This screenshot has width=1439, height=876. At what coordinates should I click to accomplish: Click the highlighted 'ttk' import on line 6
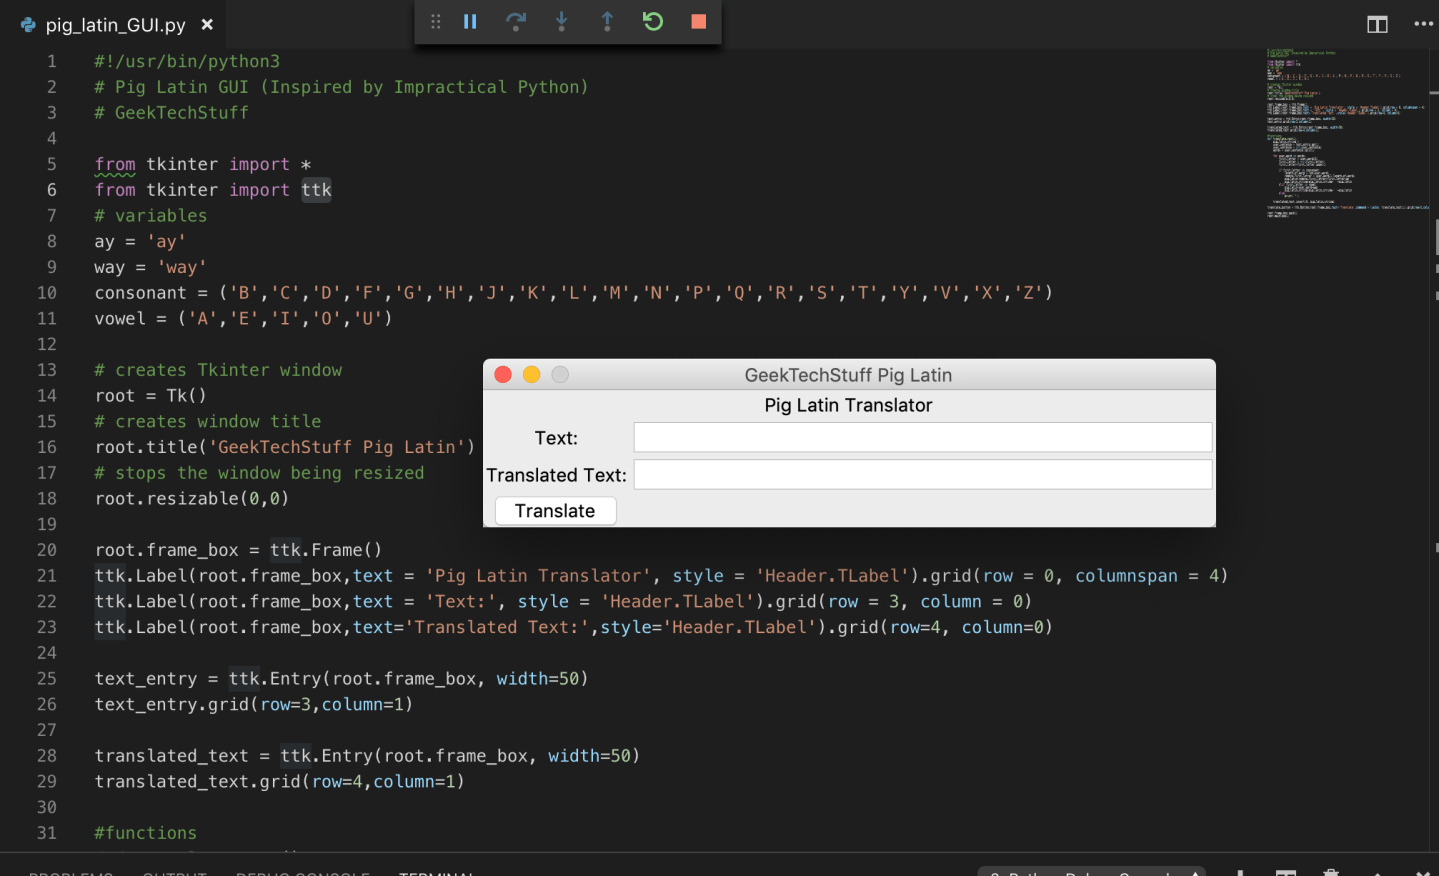click(x=316, y=190)
